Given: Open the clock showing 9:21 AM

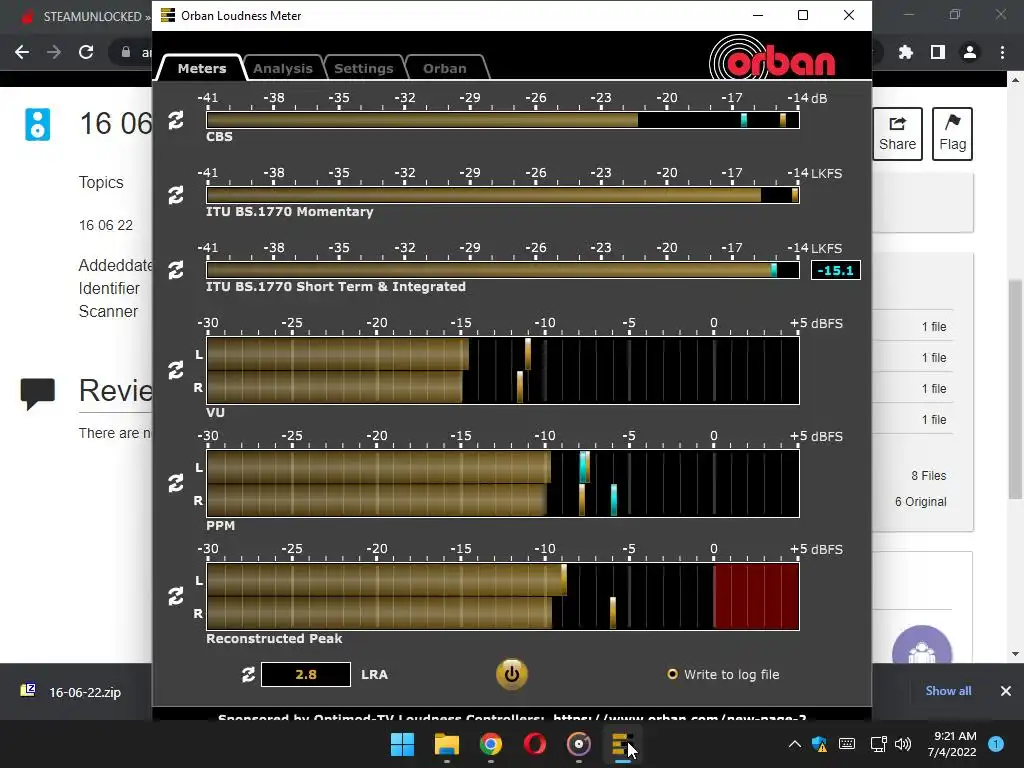Looking at the screenshot, I should [952, 744].
